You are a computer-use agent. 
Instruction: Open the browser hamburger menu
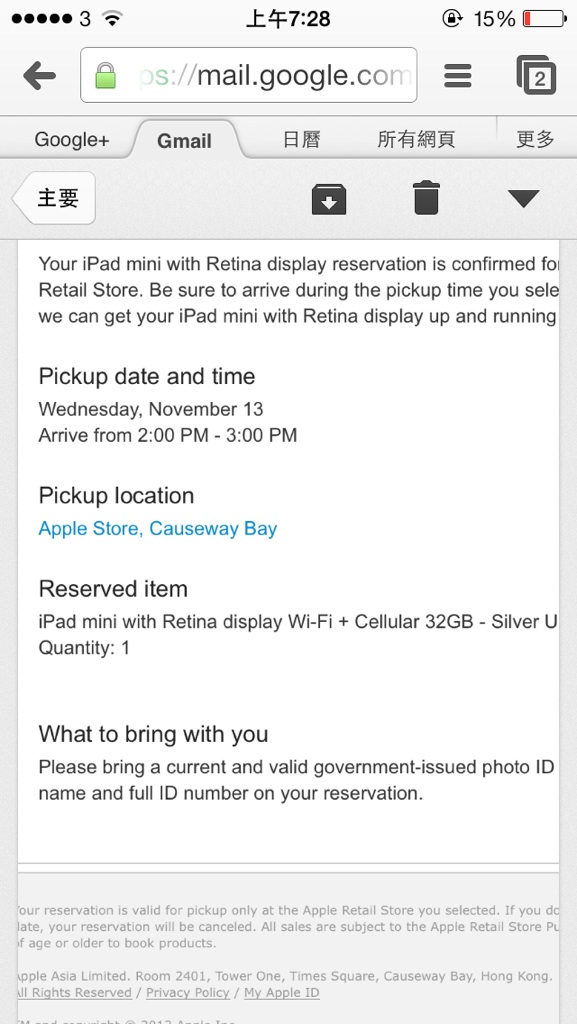pyautogui.click(x=458, y=76)
